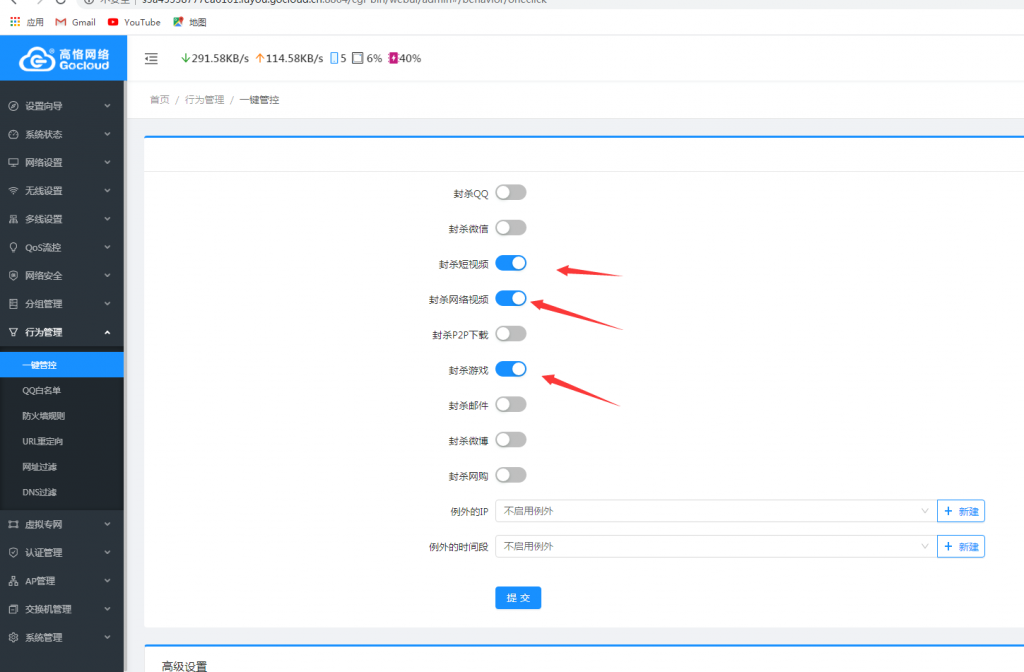
Task: Click 新建 next to 例外的时间段
Action: pos(961,547)
